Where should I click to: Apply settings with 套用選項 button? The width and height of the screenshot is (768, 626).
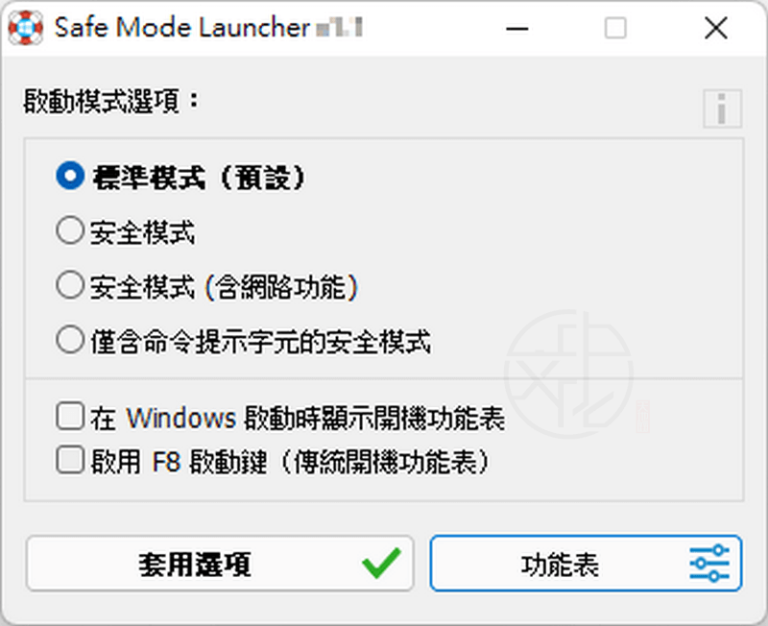[220, 563]
